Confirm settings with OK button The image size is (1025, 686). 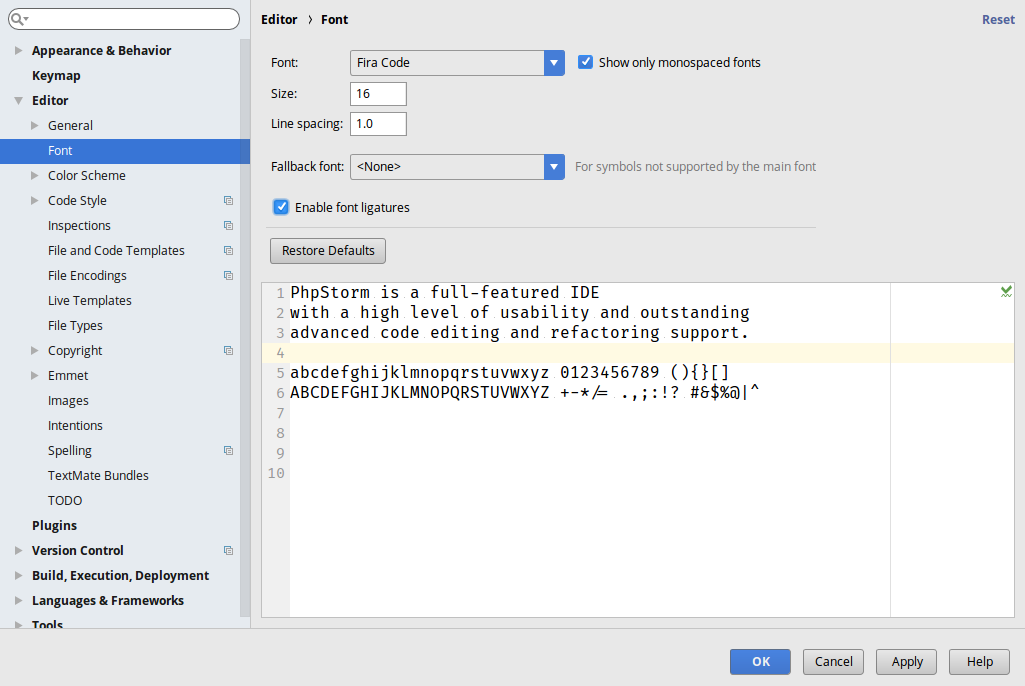(x=760, y=662)
